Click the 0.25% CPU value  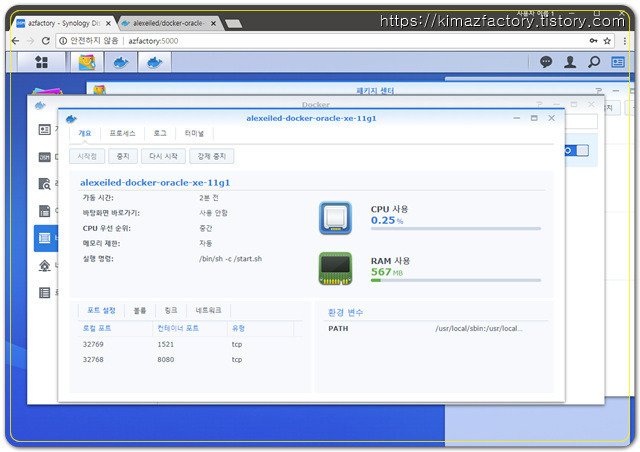[x=387, y=220]
